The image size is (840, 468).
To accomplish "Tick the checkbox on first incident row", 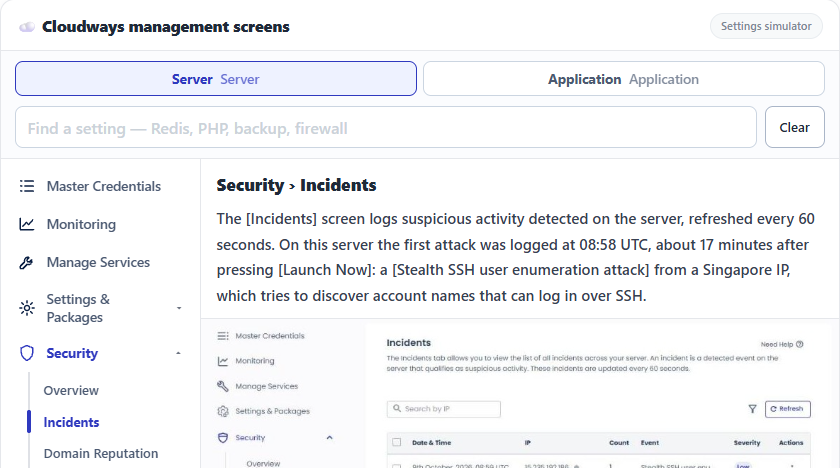I will (396, 466).
